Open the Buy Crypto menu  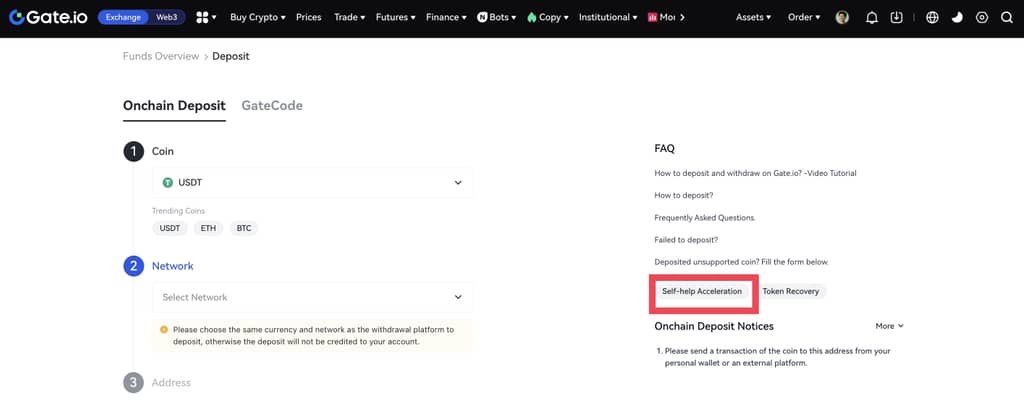coord(257,17)
